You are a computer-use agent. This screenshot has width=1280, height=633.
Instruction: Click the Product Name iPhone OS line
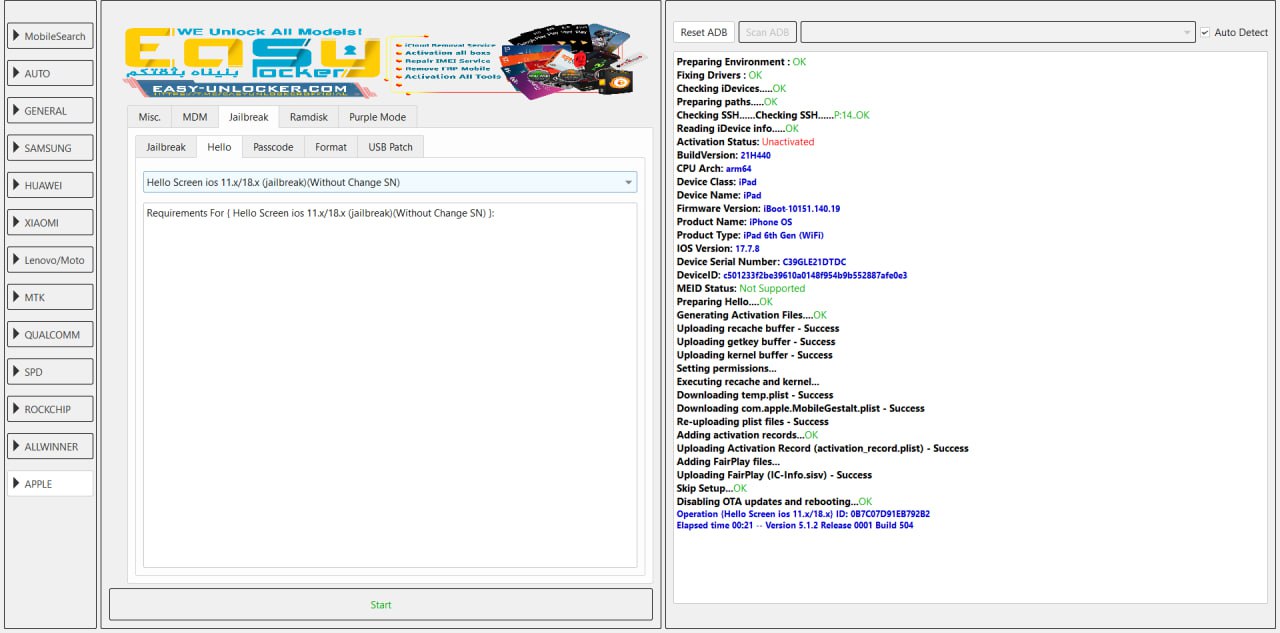(734, 222)
